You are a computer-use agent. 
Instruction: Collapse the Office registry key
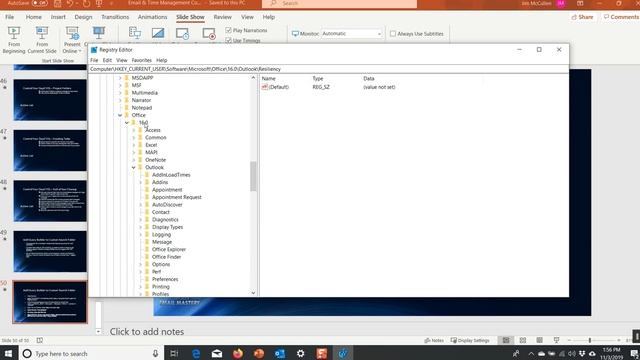pyautogui.click(x=120, y=115)
